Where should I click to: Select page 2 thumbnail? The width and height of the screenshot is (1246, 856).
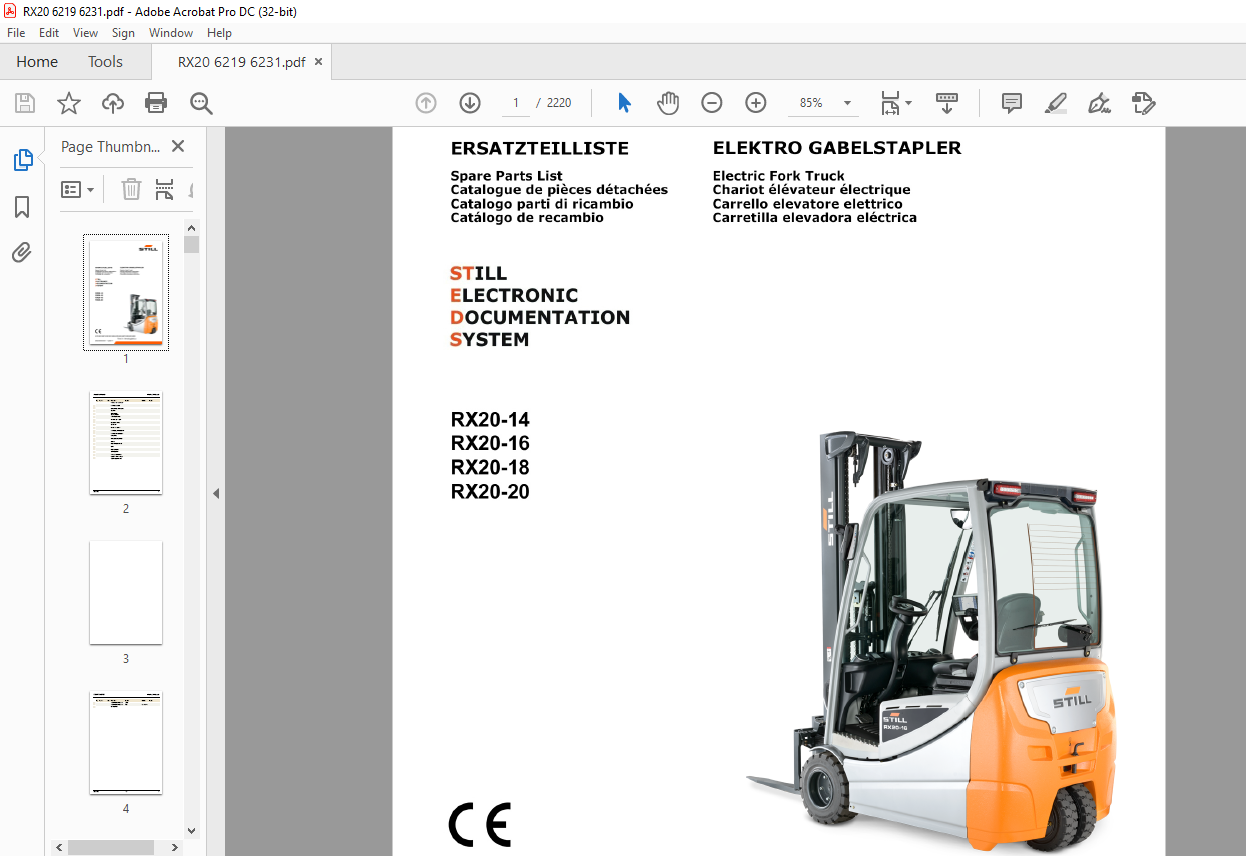[126, 443]
